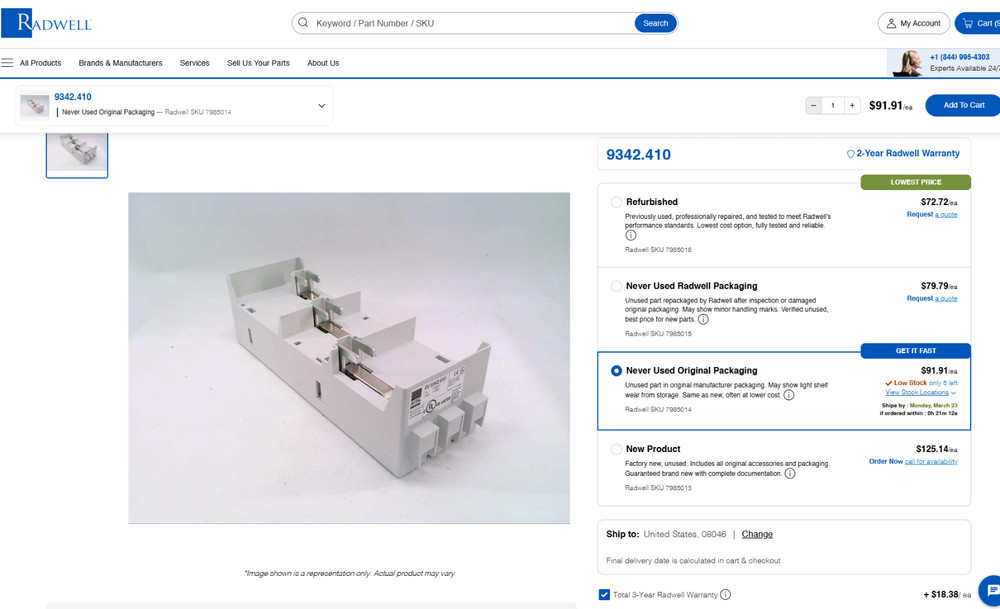The height and width of the screenshot is (609, 1000).
Task: Select Never Used Original Packaging radio button
Action: [616, 371]
